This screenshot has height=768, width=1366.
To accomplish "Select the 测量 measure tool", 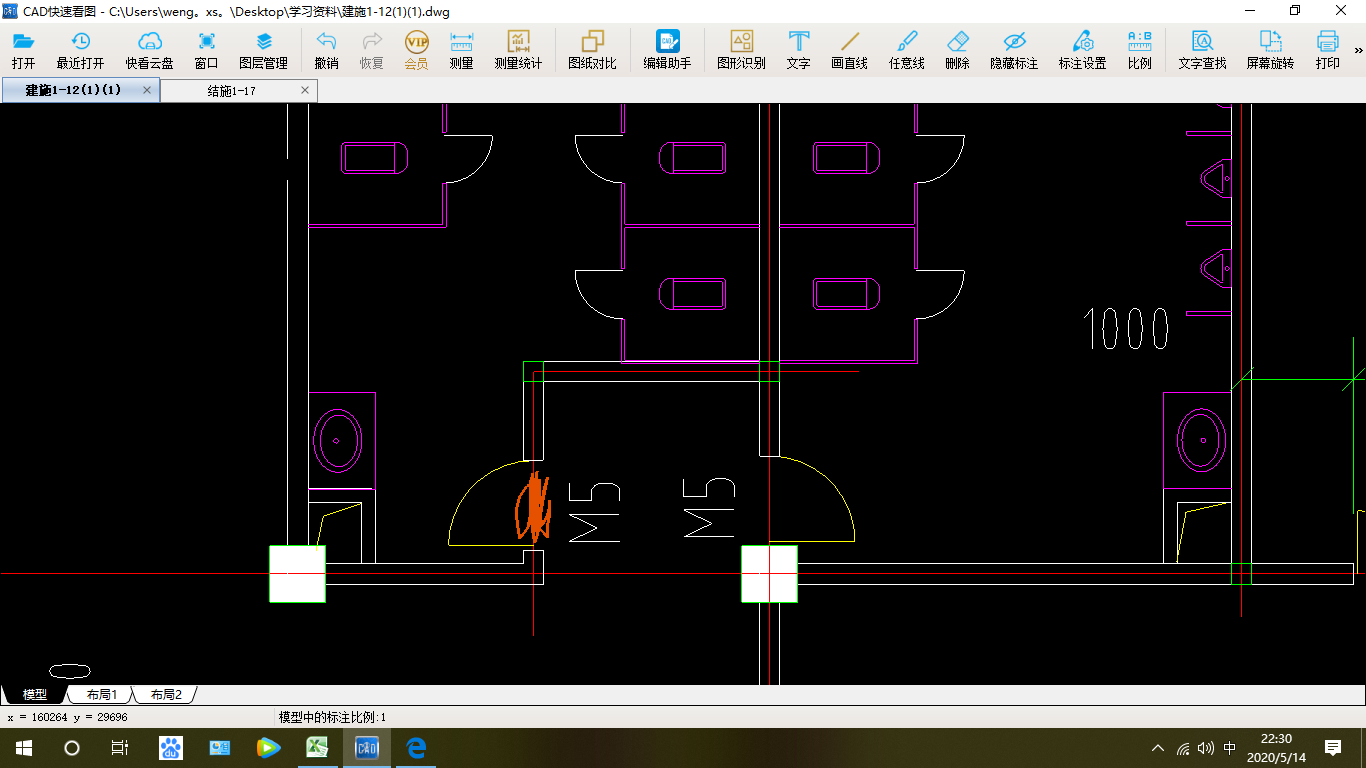I will click(461, 50).
